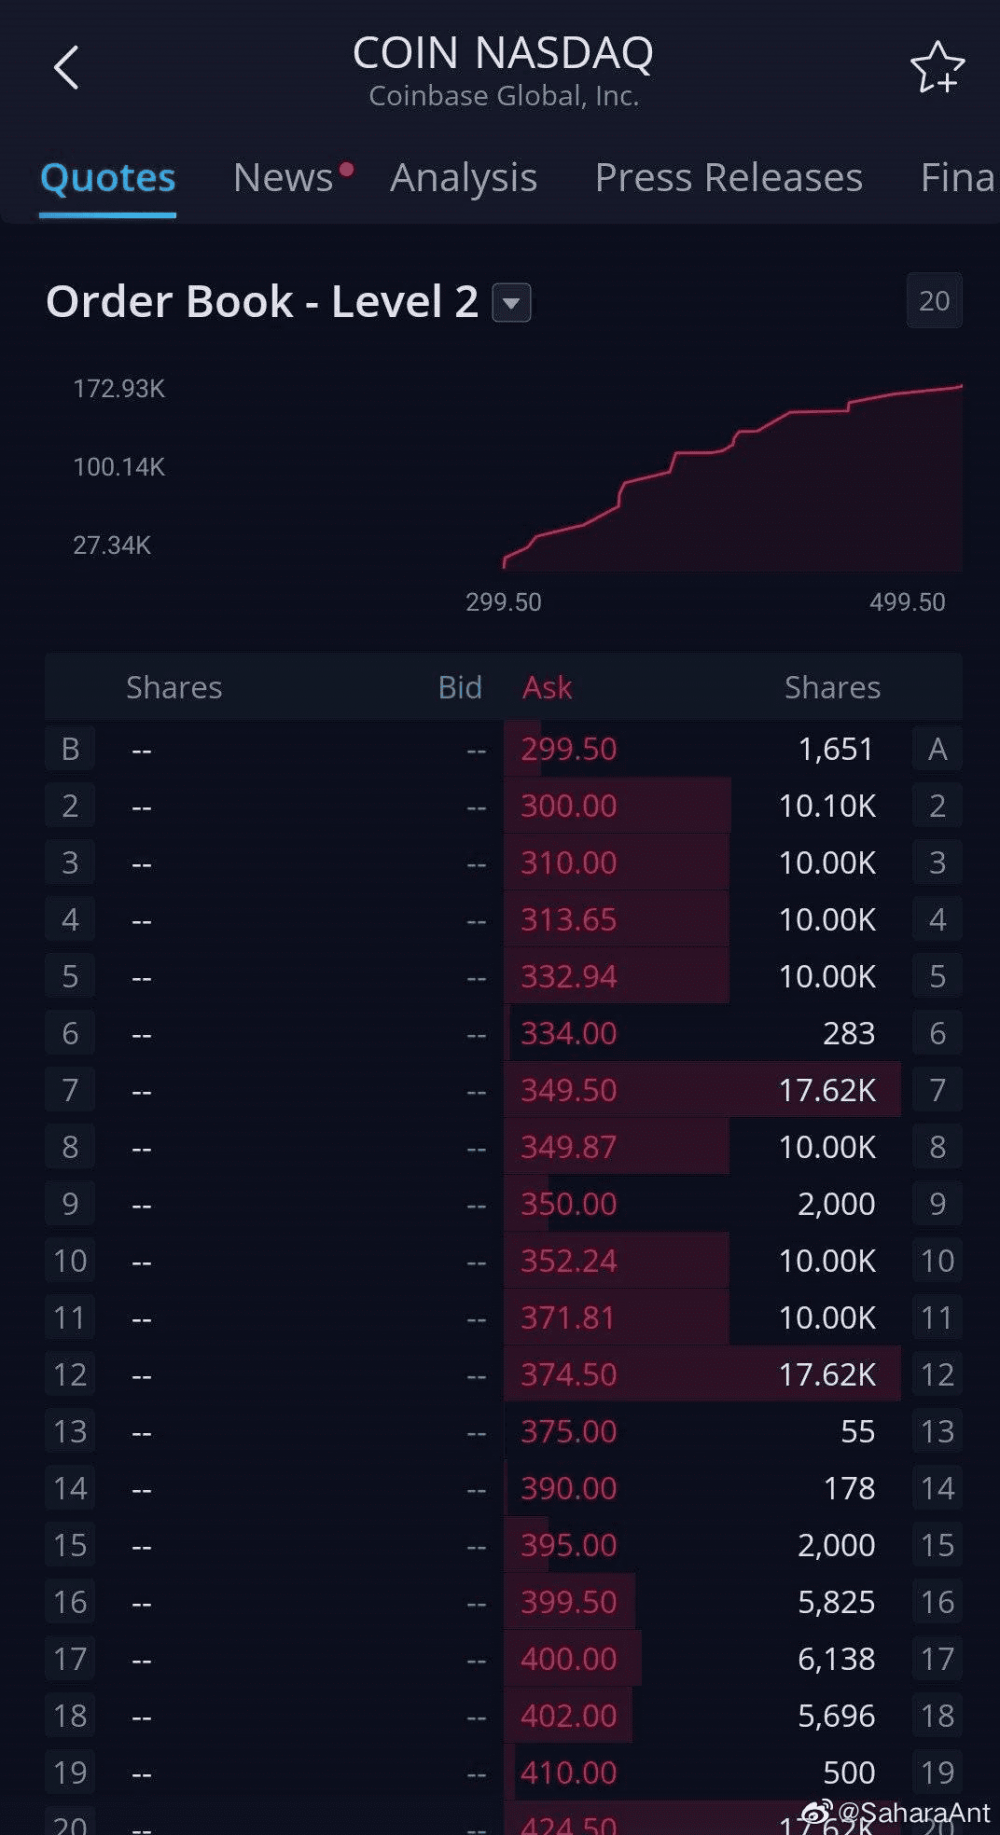Viewport: 1000px width, 1835px height.
Task: Tap the back arrow to exit quote page
Action: [66, 68]
